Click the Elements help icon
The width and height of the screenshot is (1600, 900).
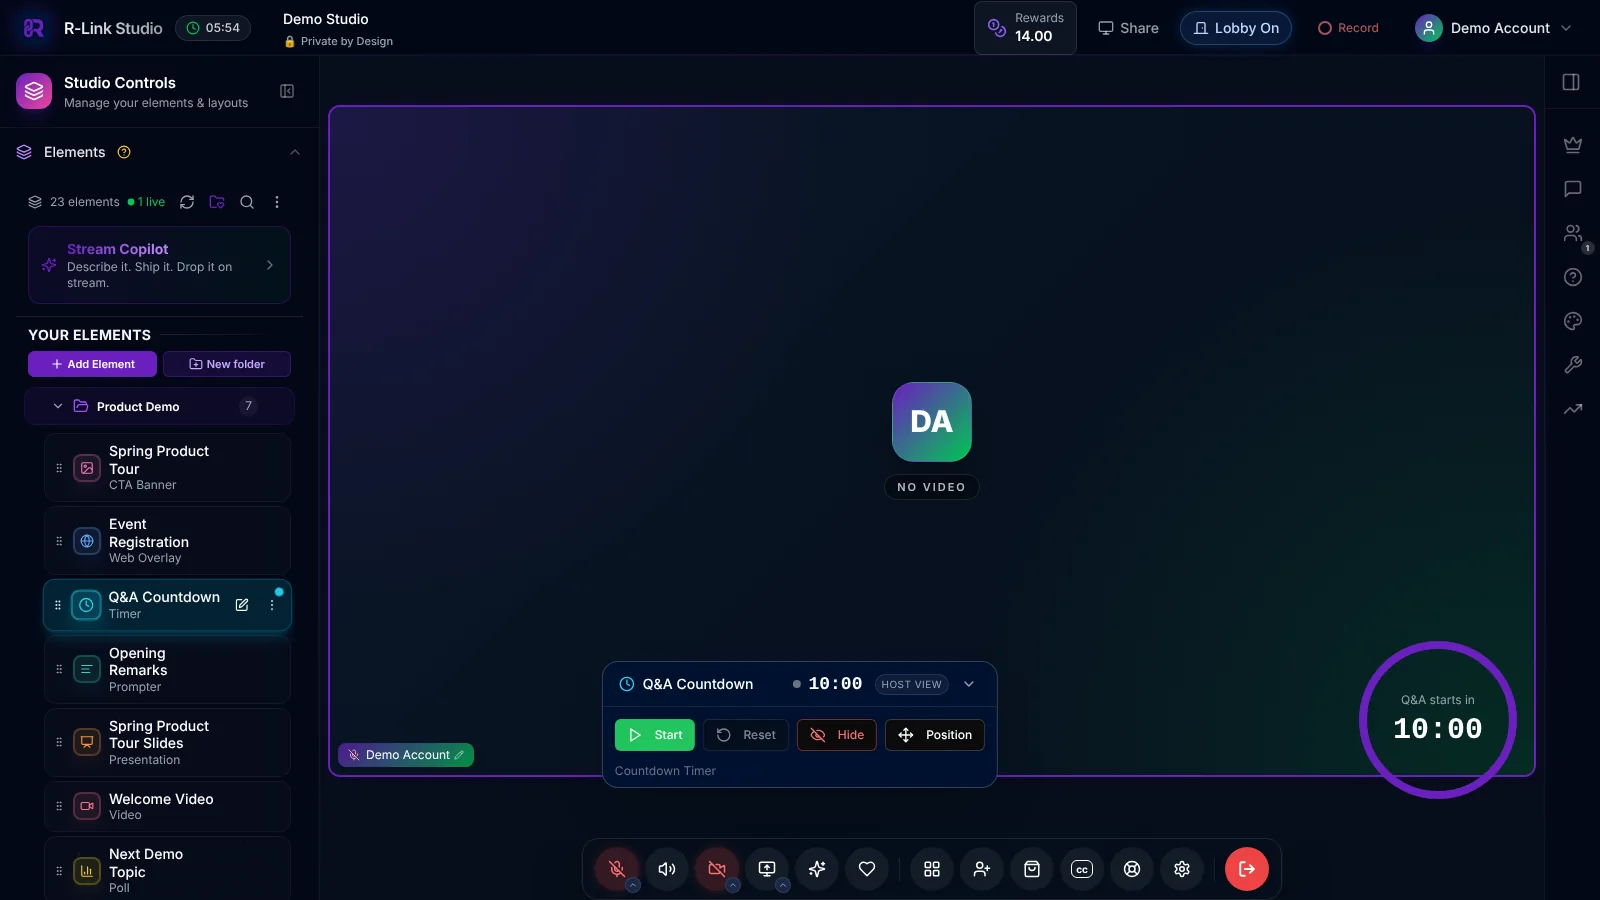[x=124, y=152]
